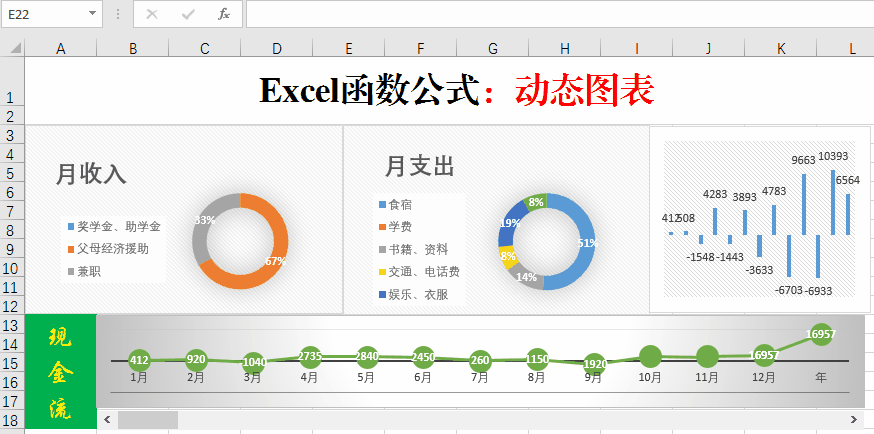Click the 2840 marker for 5月
Image resolution: width=874 pixels, height=434 pixels.
[366, 357]
